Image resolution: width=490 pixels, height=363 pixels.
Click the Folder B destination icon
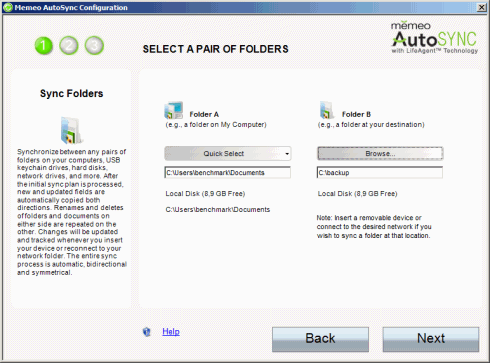[327, 110]
